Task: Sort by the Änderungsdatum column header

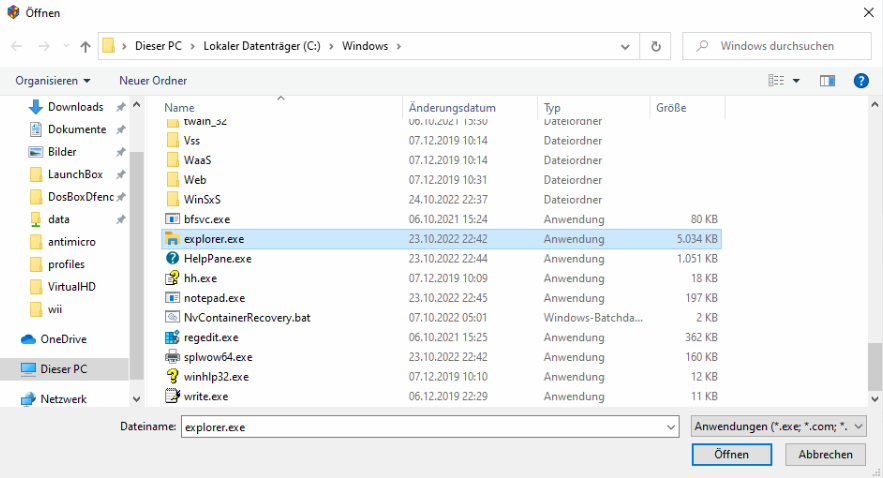Action: 452,108
